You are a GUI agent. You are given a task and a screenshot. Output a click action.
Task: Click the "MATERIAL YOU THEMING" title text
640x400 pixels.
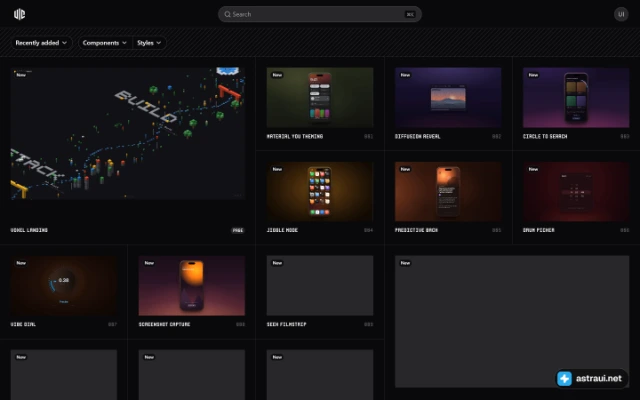(x=295, y=136)
